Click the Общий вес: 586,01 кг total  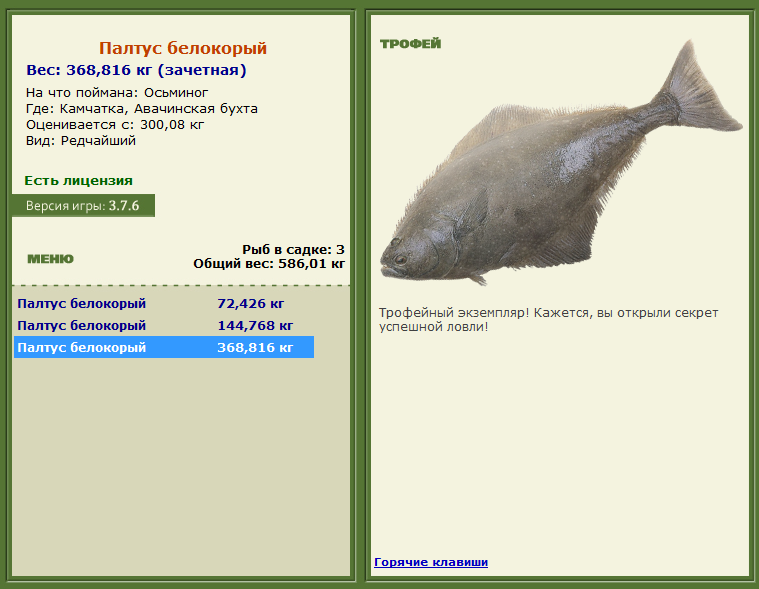(269, 264)
